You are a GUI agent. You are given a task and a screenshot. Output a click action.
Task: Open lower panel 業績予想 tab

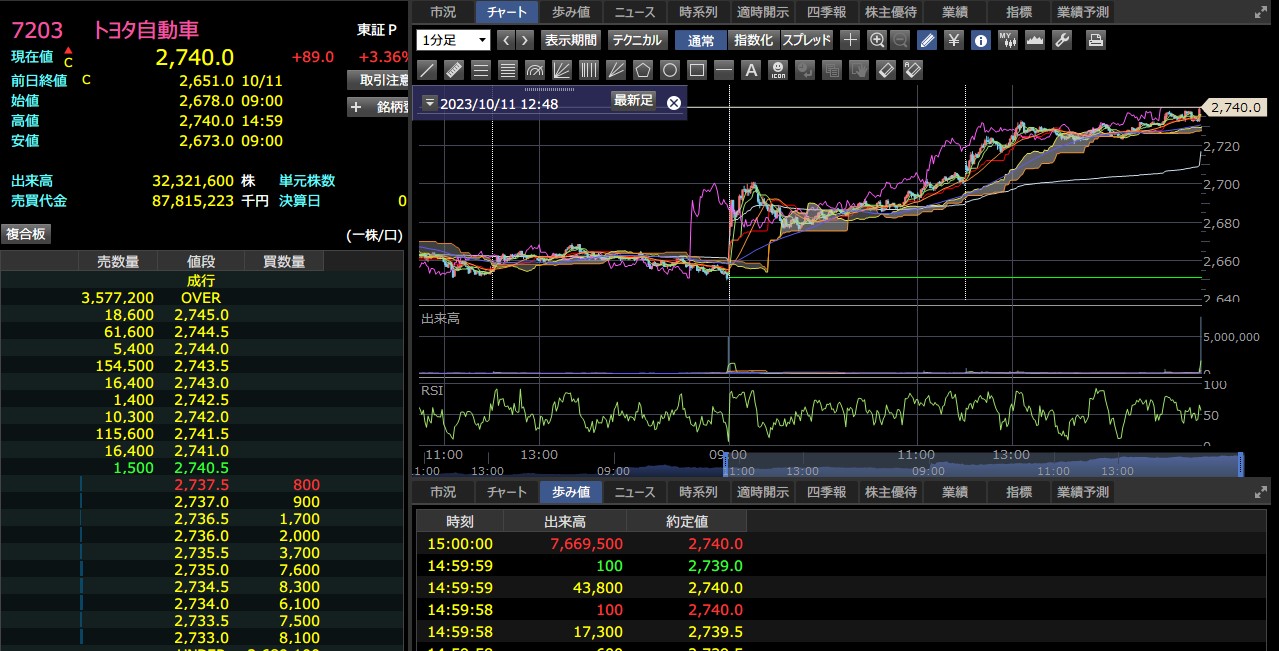tap(1083, 492)
